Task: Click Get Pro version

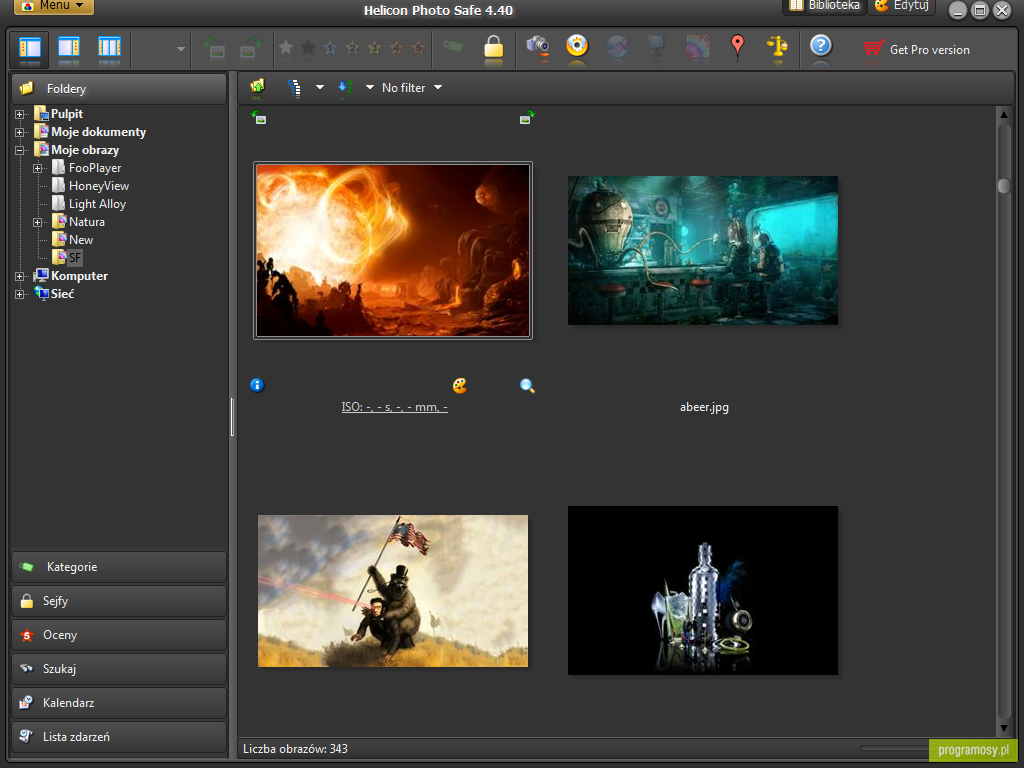Action: pos(916,50)
